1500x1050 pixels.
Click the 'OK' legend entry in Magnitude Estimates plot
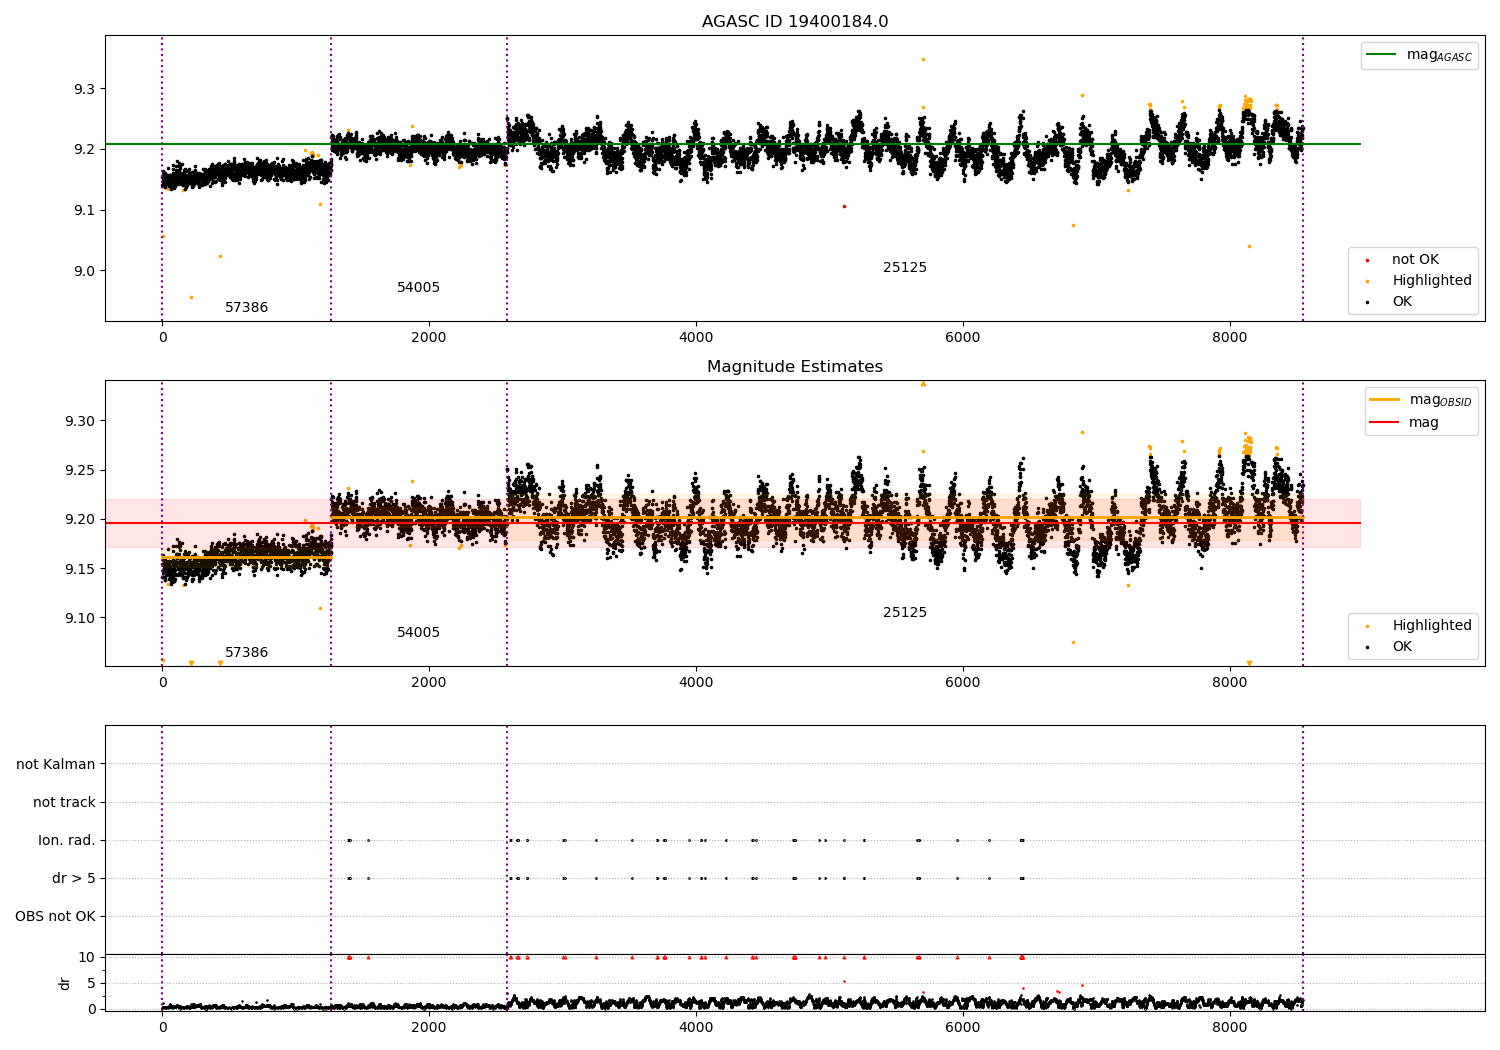coord(1402,647)
